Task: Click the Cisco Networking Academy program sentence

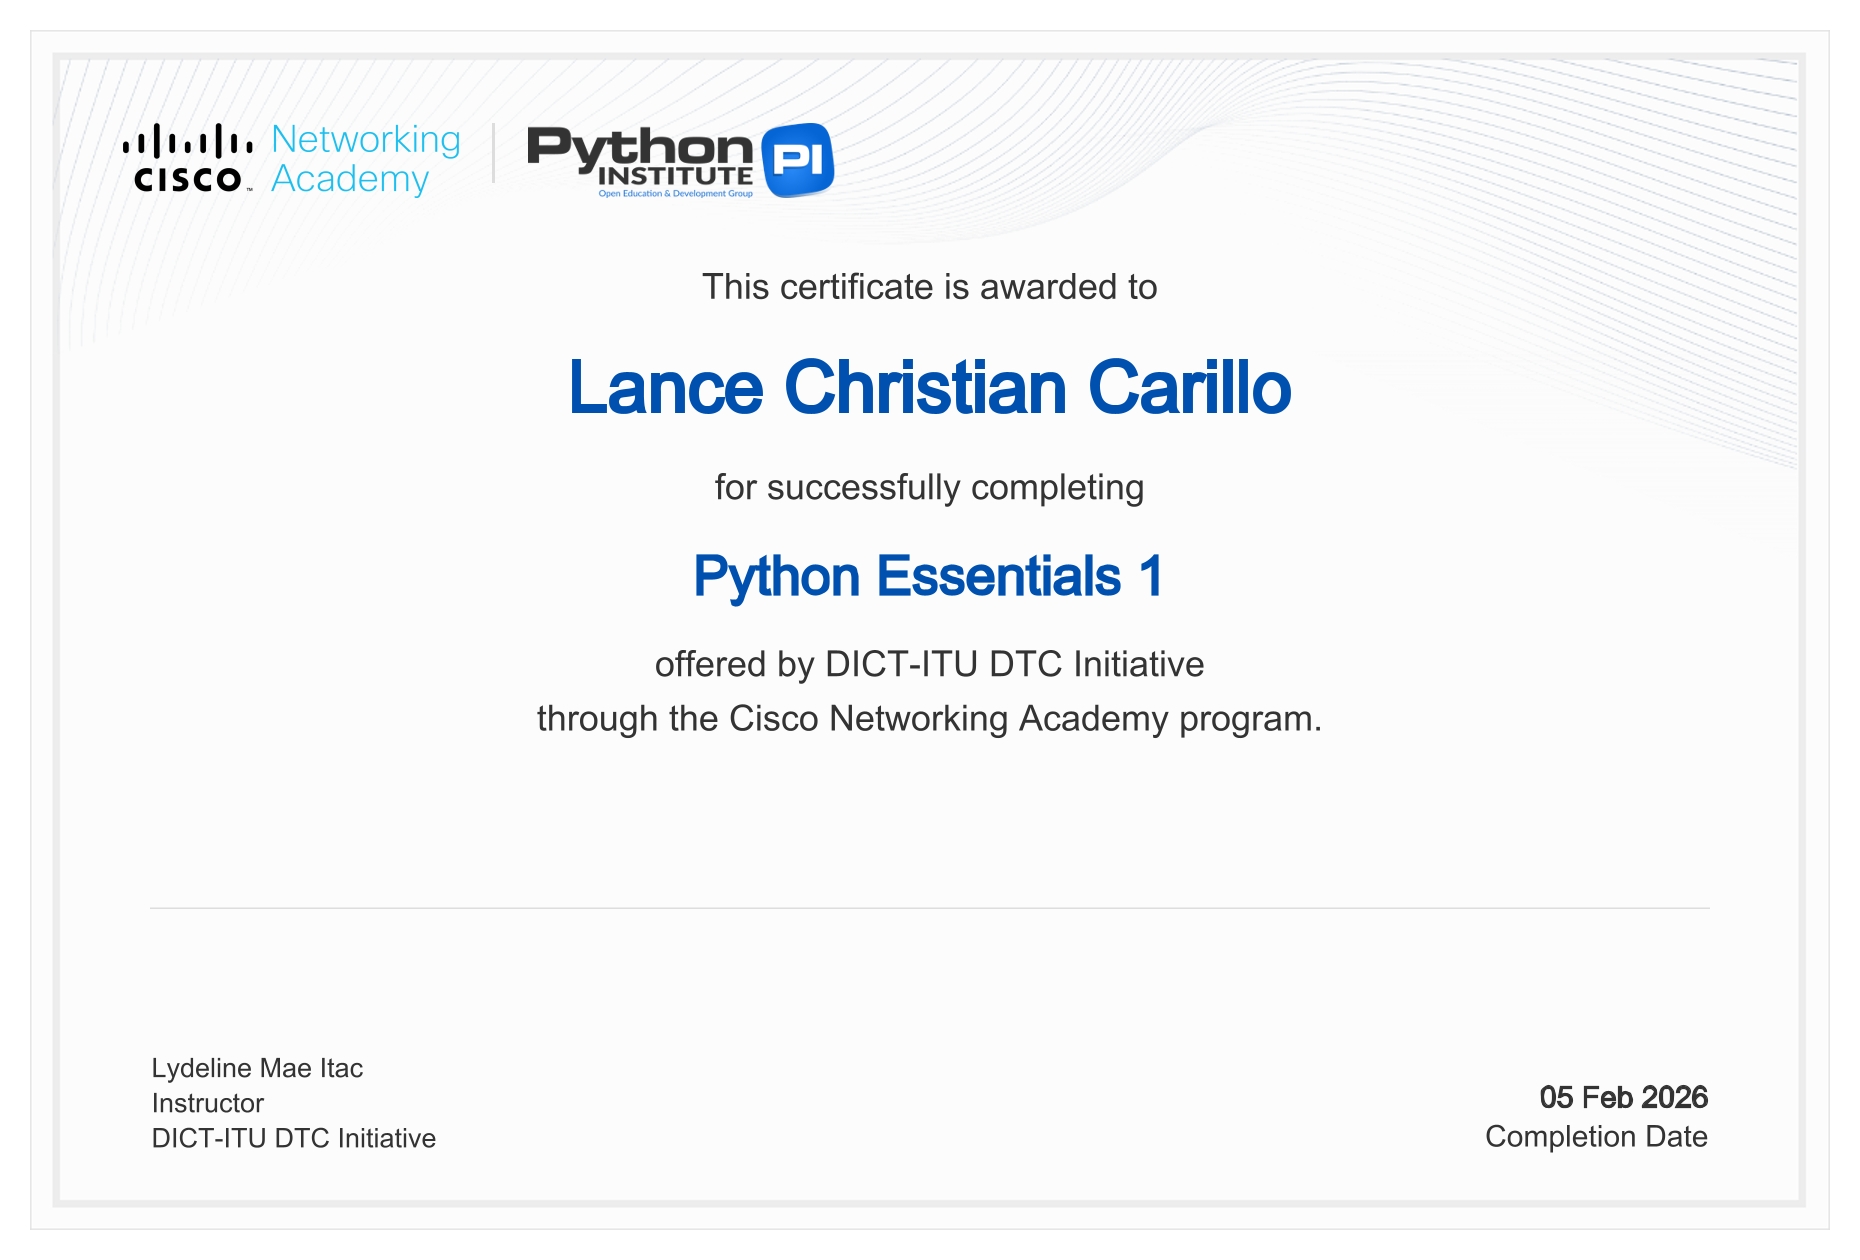Action: click(x=929, y=717)
